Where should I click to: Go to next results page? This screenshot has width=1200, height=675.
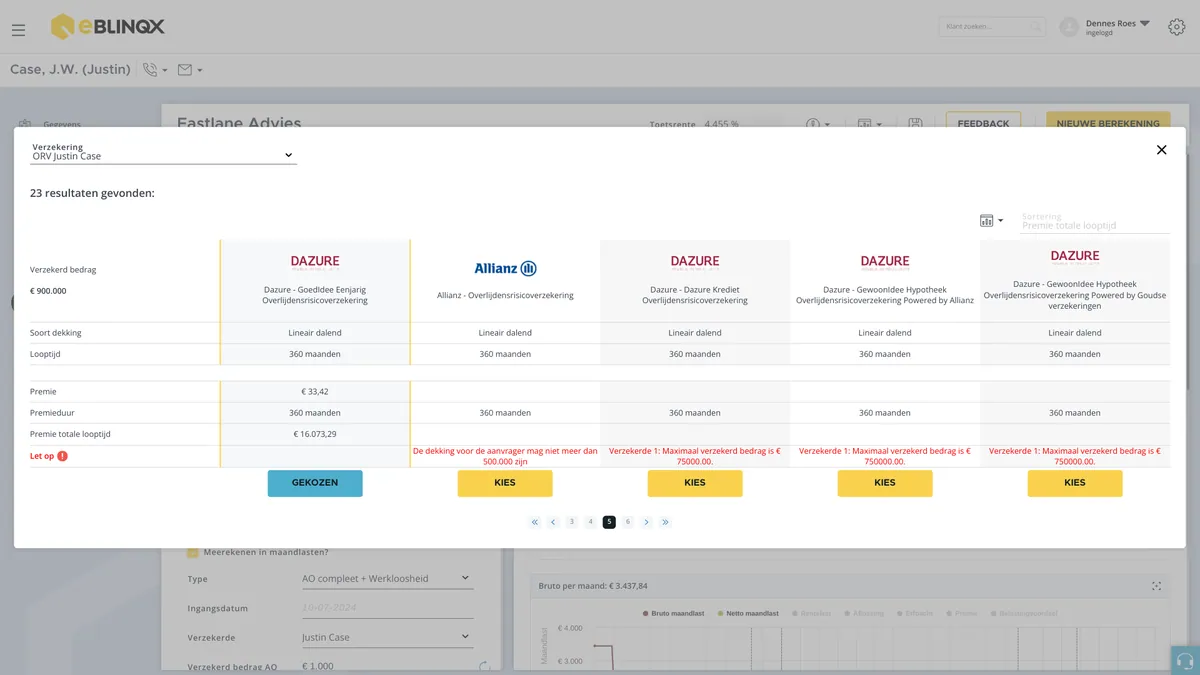[x=647, y=522]
